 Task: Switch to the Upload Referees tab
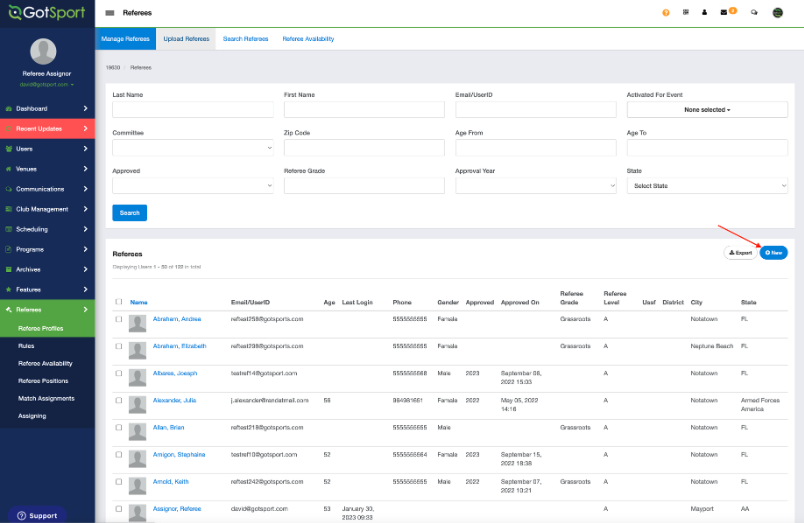pyautogui.click(x=186, y=39)
